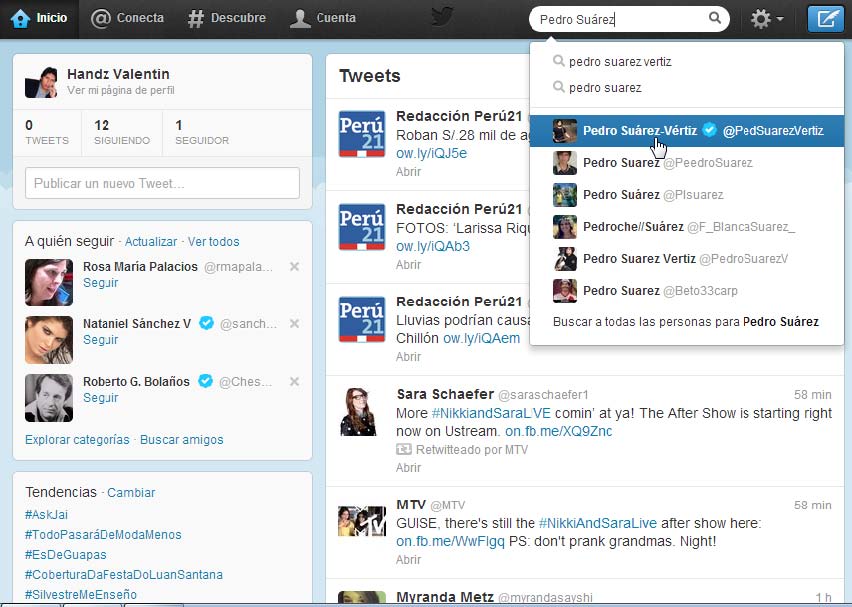Open the Conecta tab
The image size is (852, 607).
point(127,18)
